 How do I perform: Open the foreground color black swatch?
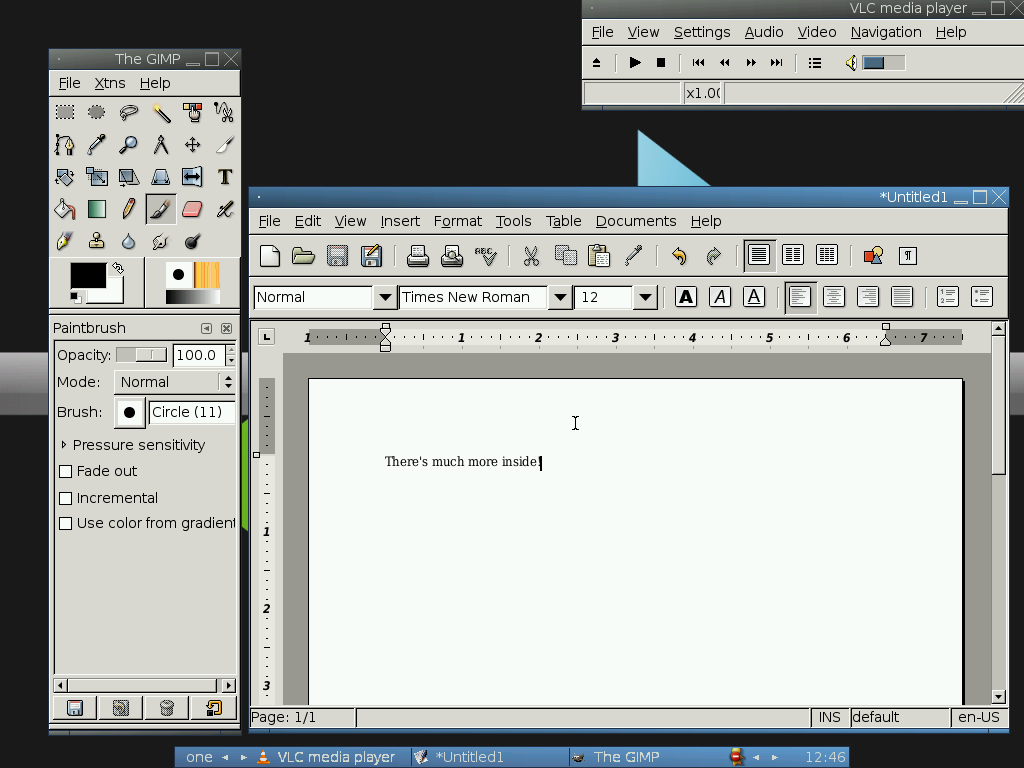88,276
